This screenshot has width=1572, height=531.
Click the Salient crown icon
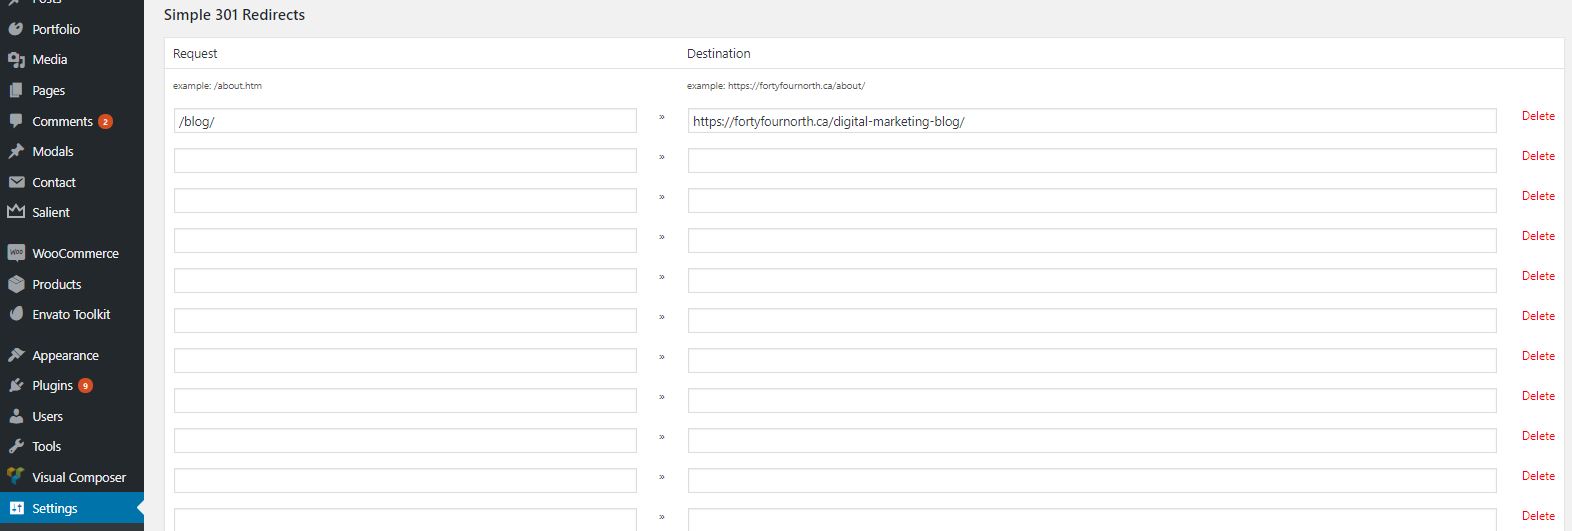pos(16,212)
